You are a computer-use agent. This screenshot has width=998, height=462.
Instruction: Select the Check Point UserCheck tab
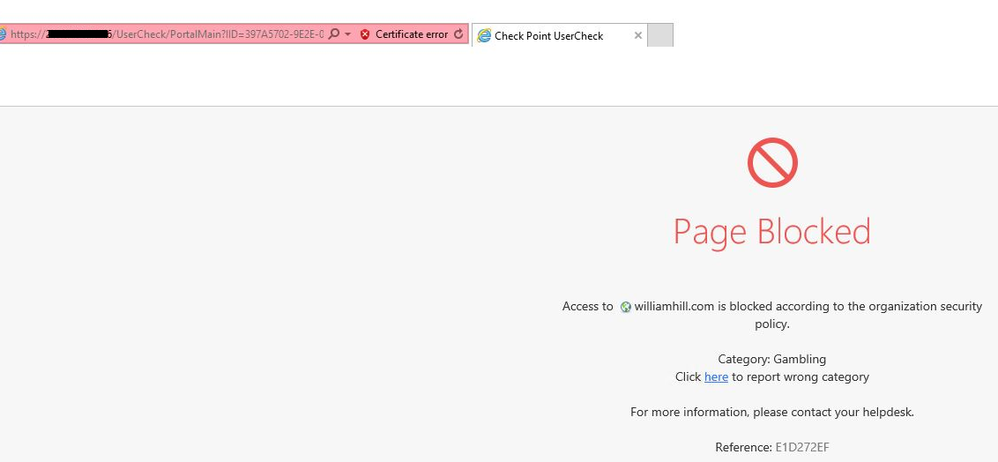click(549, 36)
